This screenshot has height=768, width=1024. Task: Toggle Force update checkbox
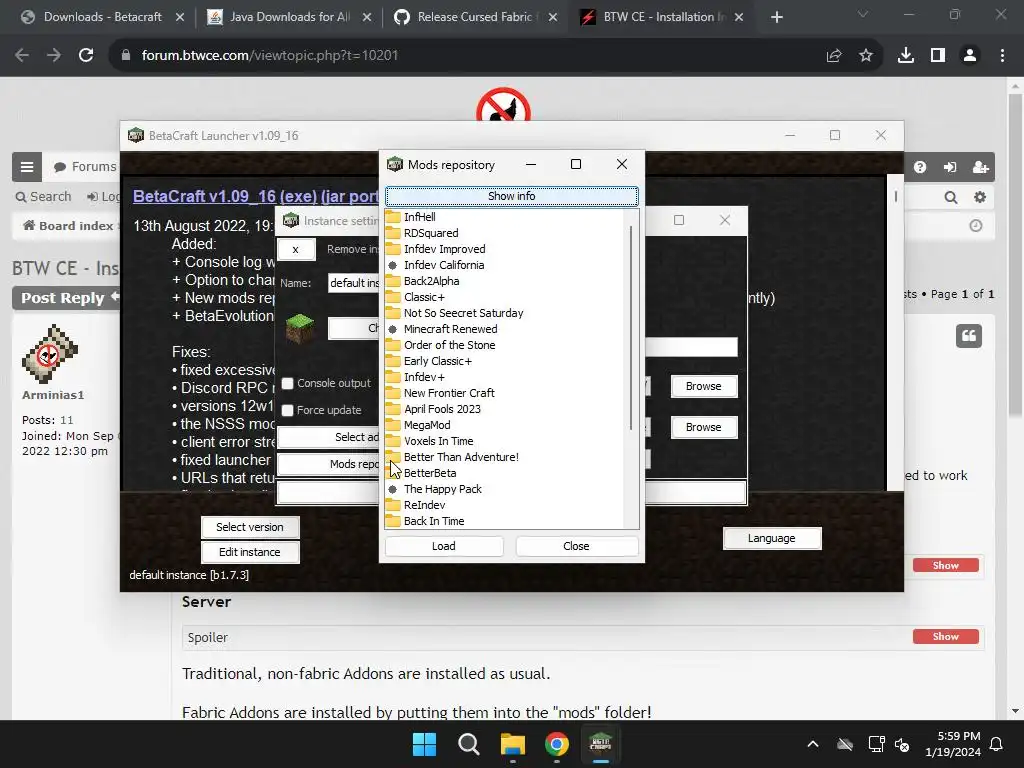pyautogui.click(x=287, y=410)
